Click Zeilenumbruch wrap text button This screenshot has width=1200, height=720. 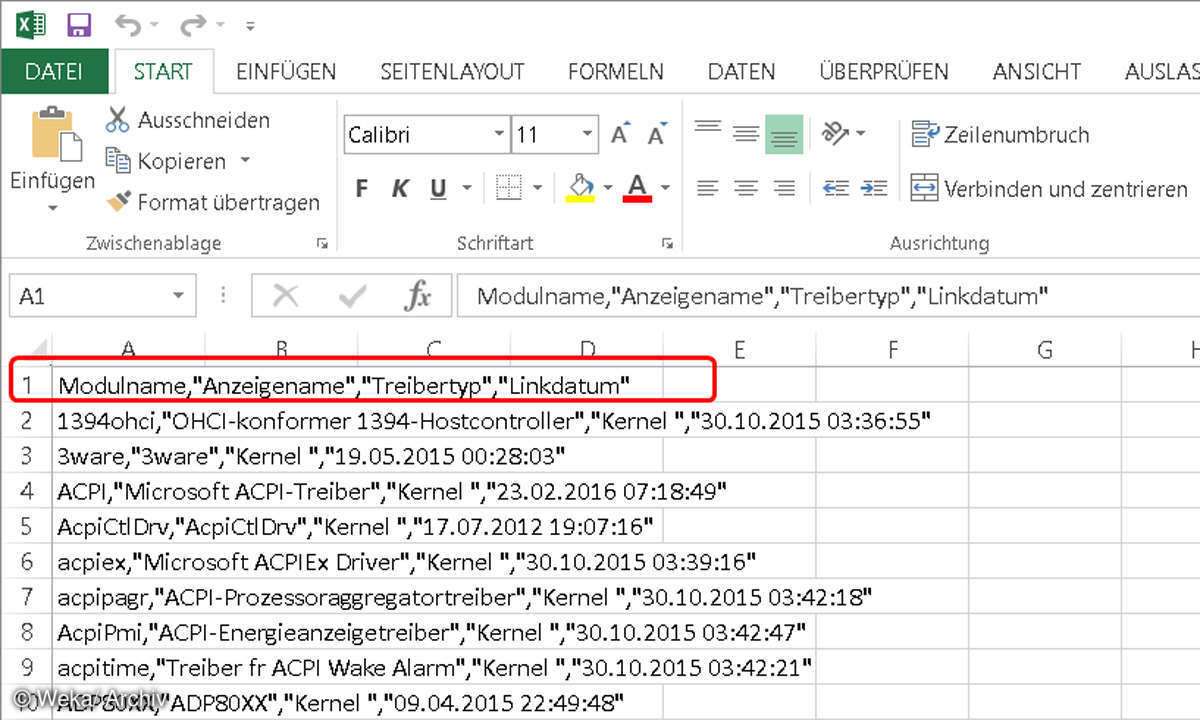coord(1000,134)
